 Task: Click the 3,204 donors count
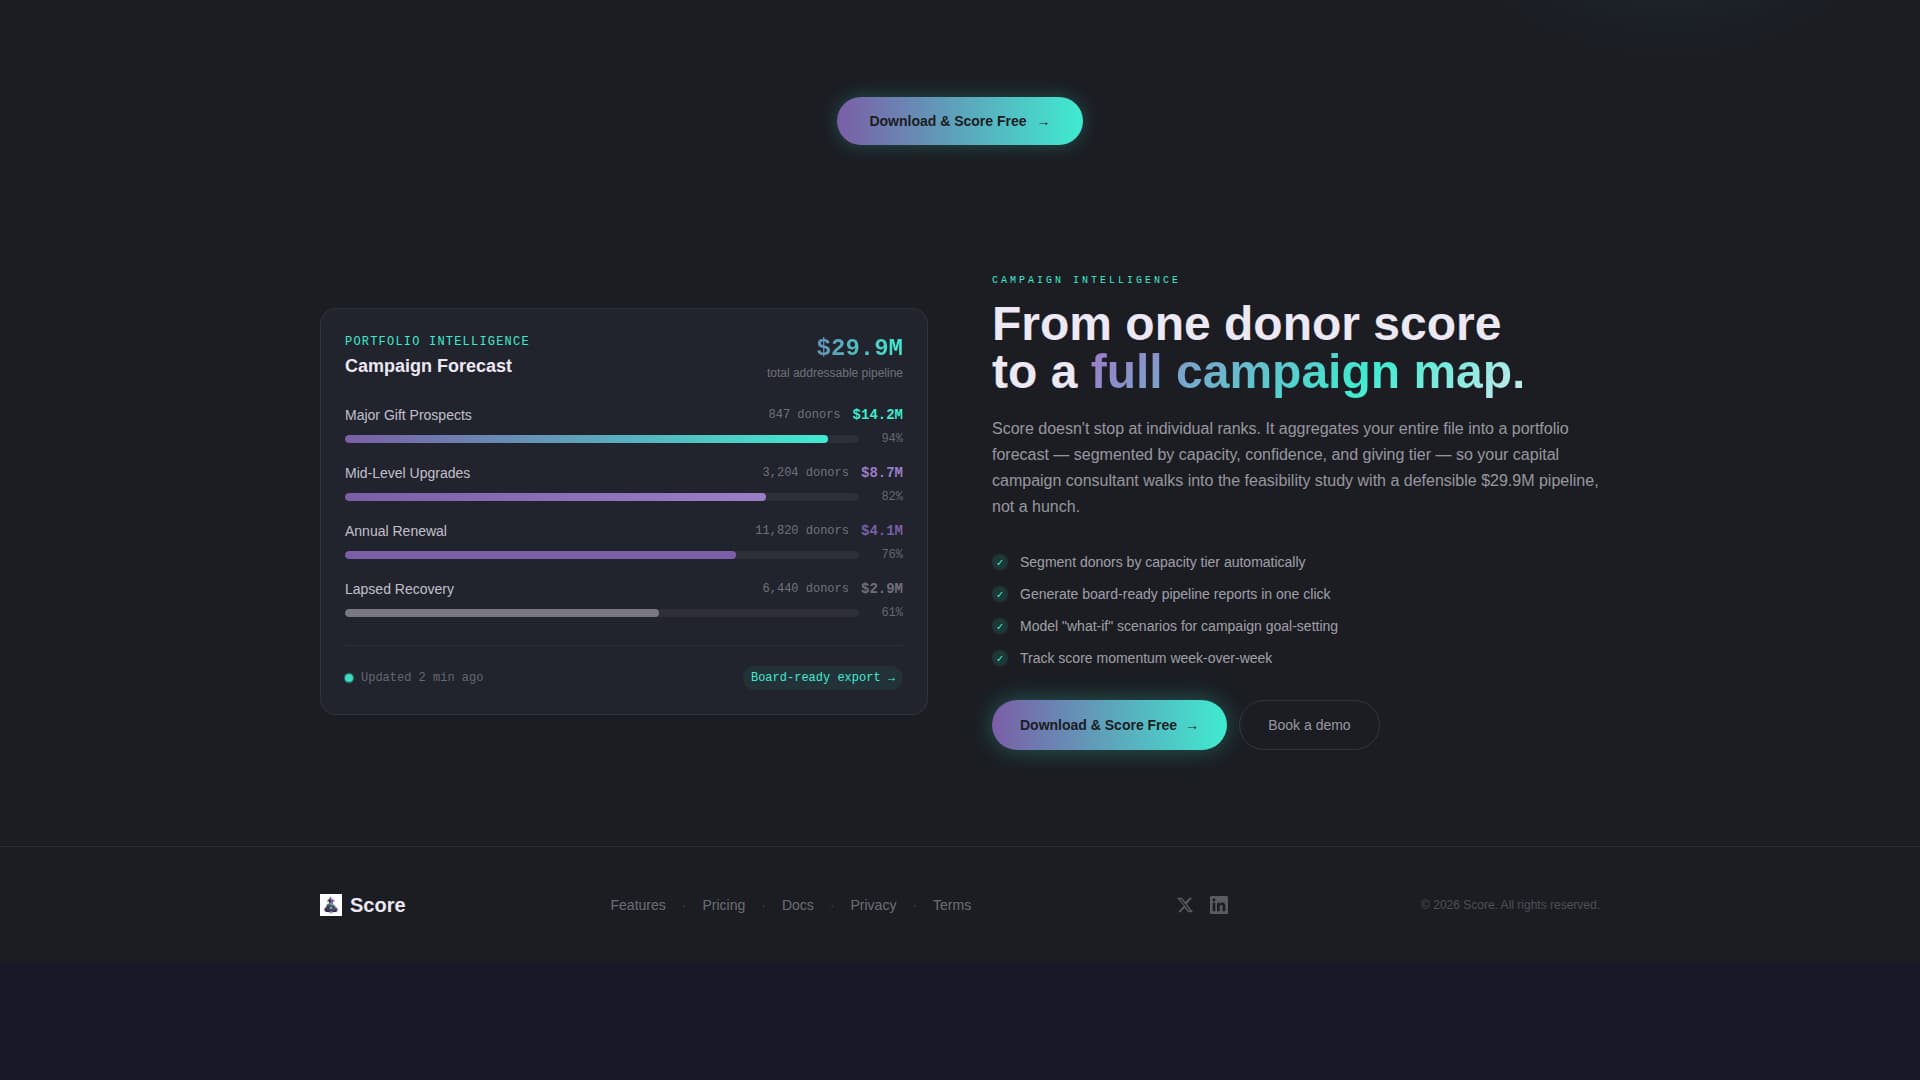[805, 472]
